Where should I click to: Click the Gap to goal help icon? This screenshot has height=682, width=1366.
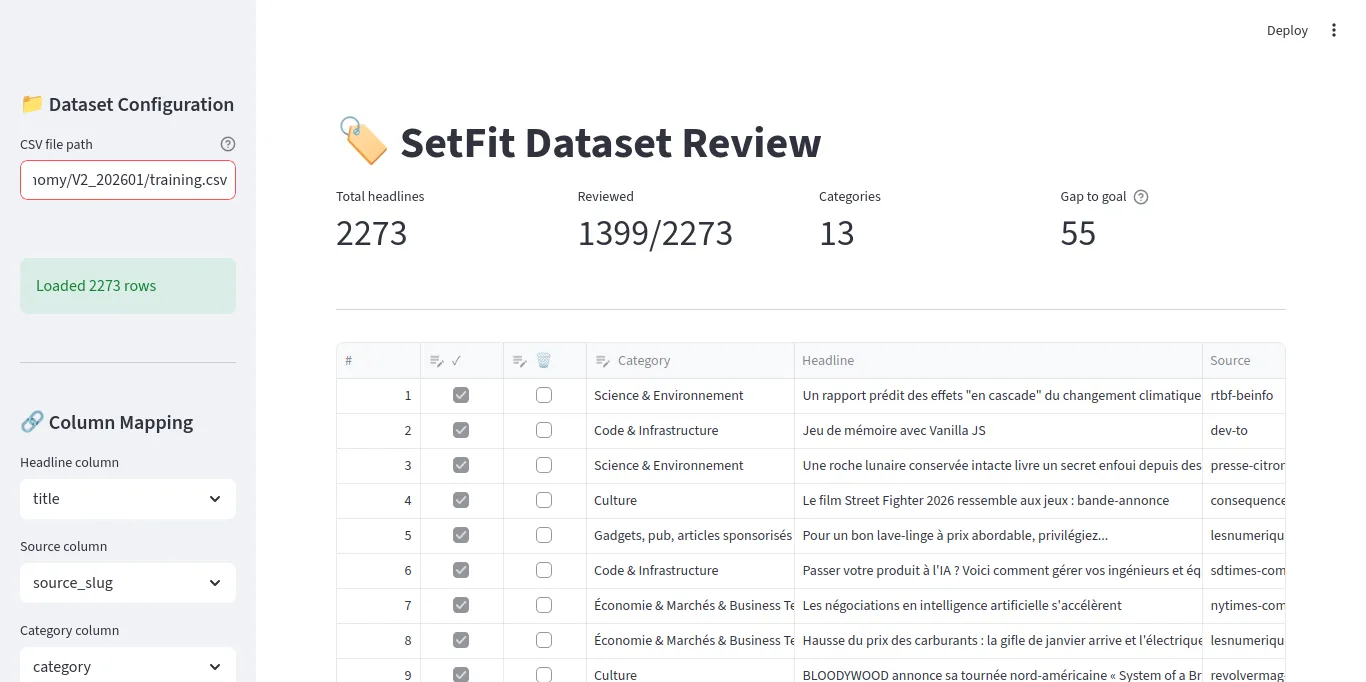(x=1141, y=196)
